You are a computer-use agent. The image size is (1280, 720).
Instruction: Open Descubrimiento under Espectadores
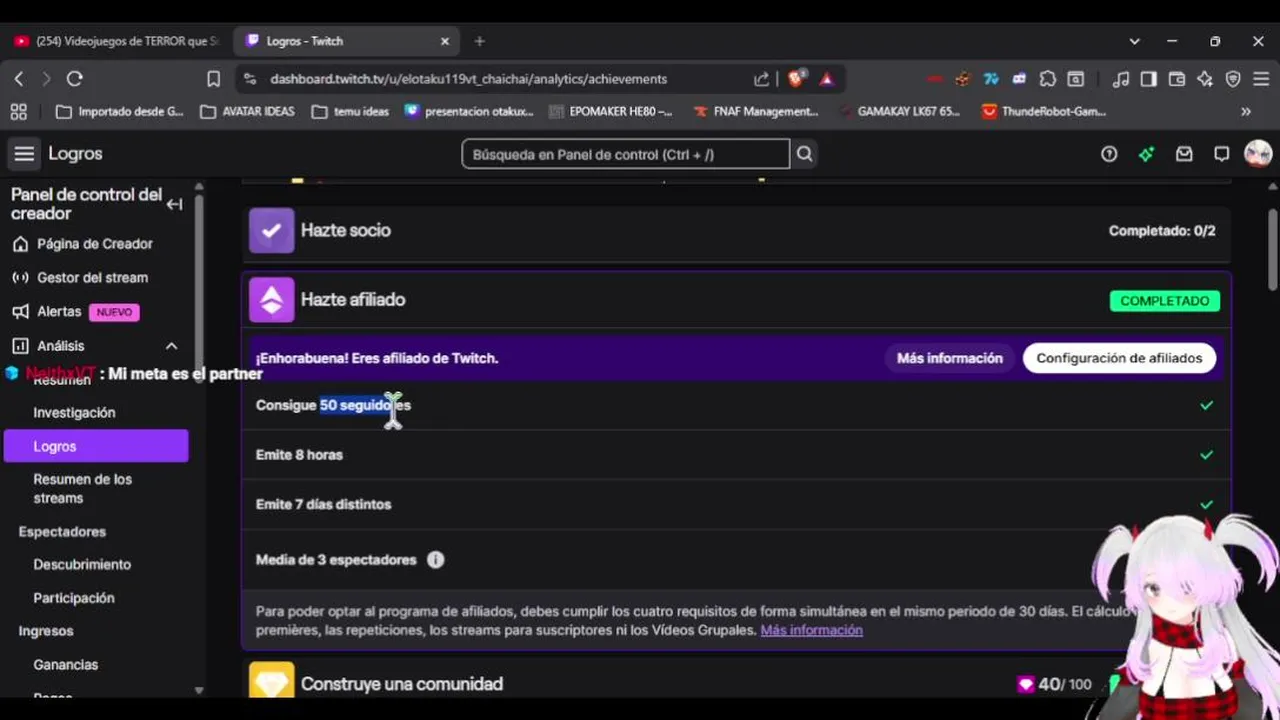[x=82, y=564]
